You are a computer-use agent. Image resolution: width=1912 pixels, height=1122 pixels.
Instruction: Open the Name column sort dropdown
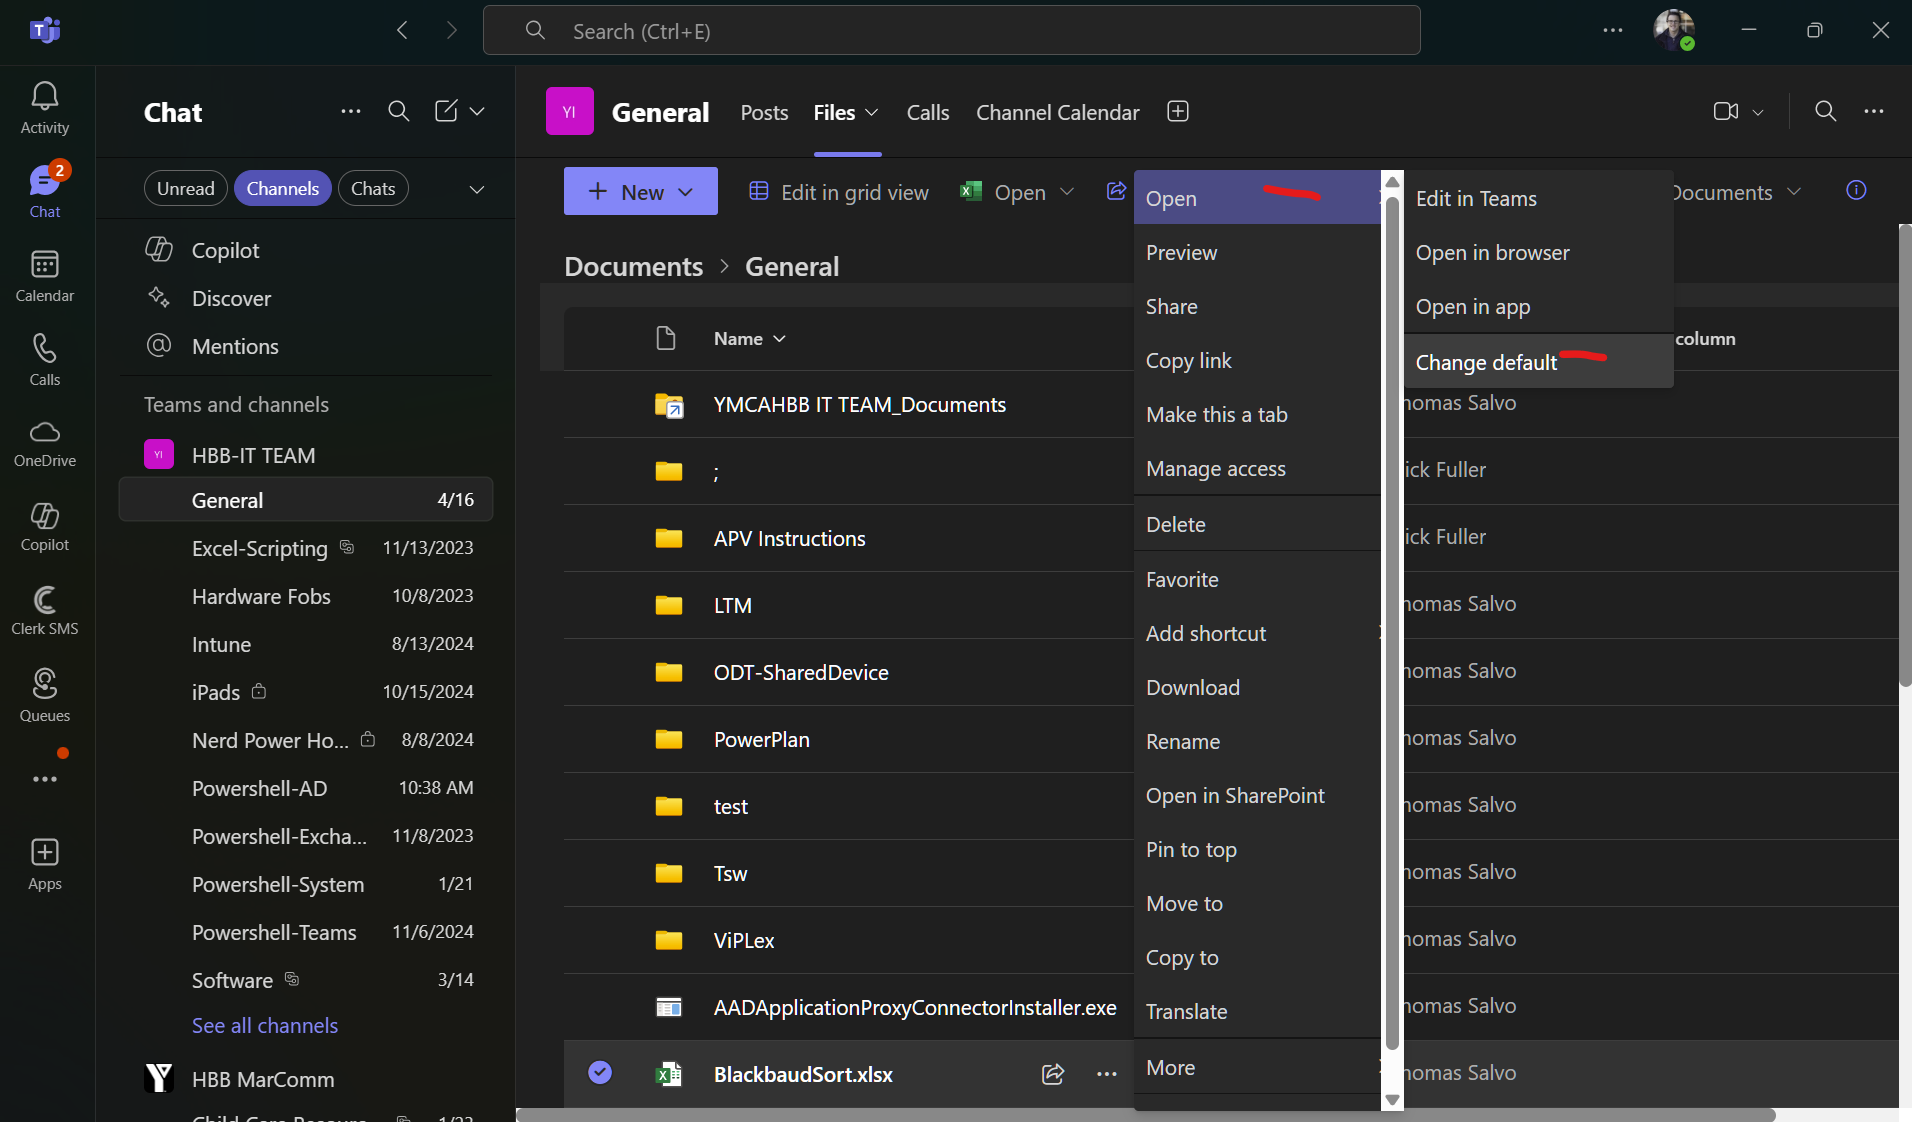750,339
